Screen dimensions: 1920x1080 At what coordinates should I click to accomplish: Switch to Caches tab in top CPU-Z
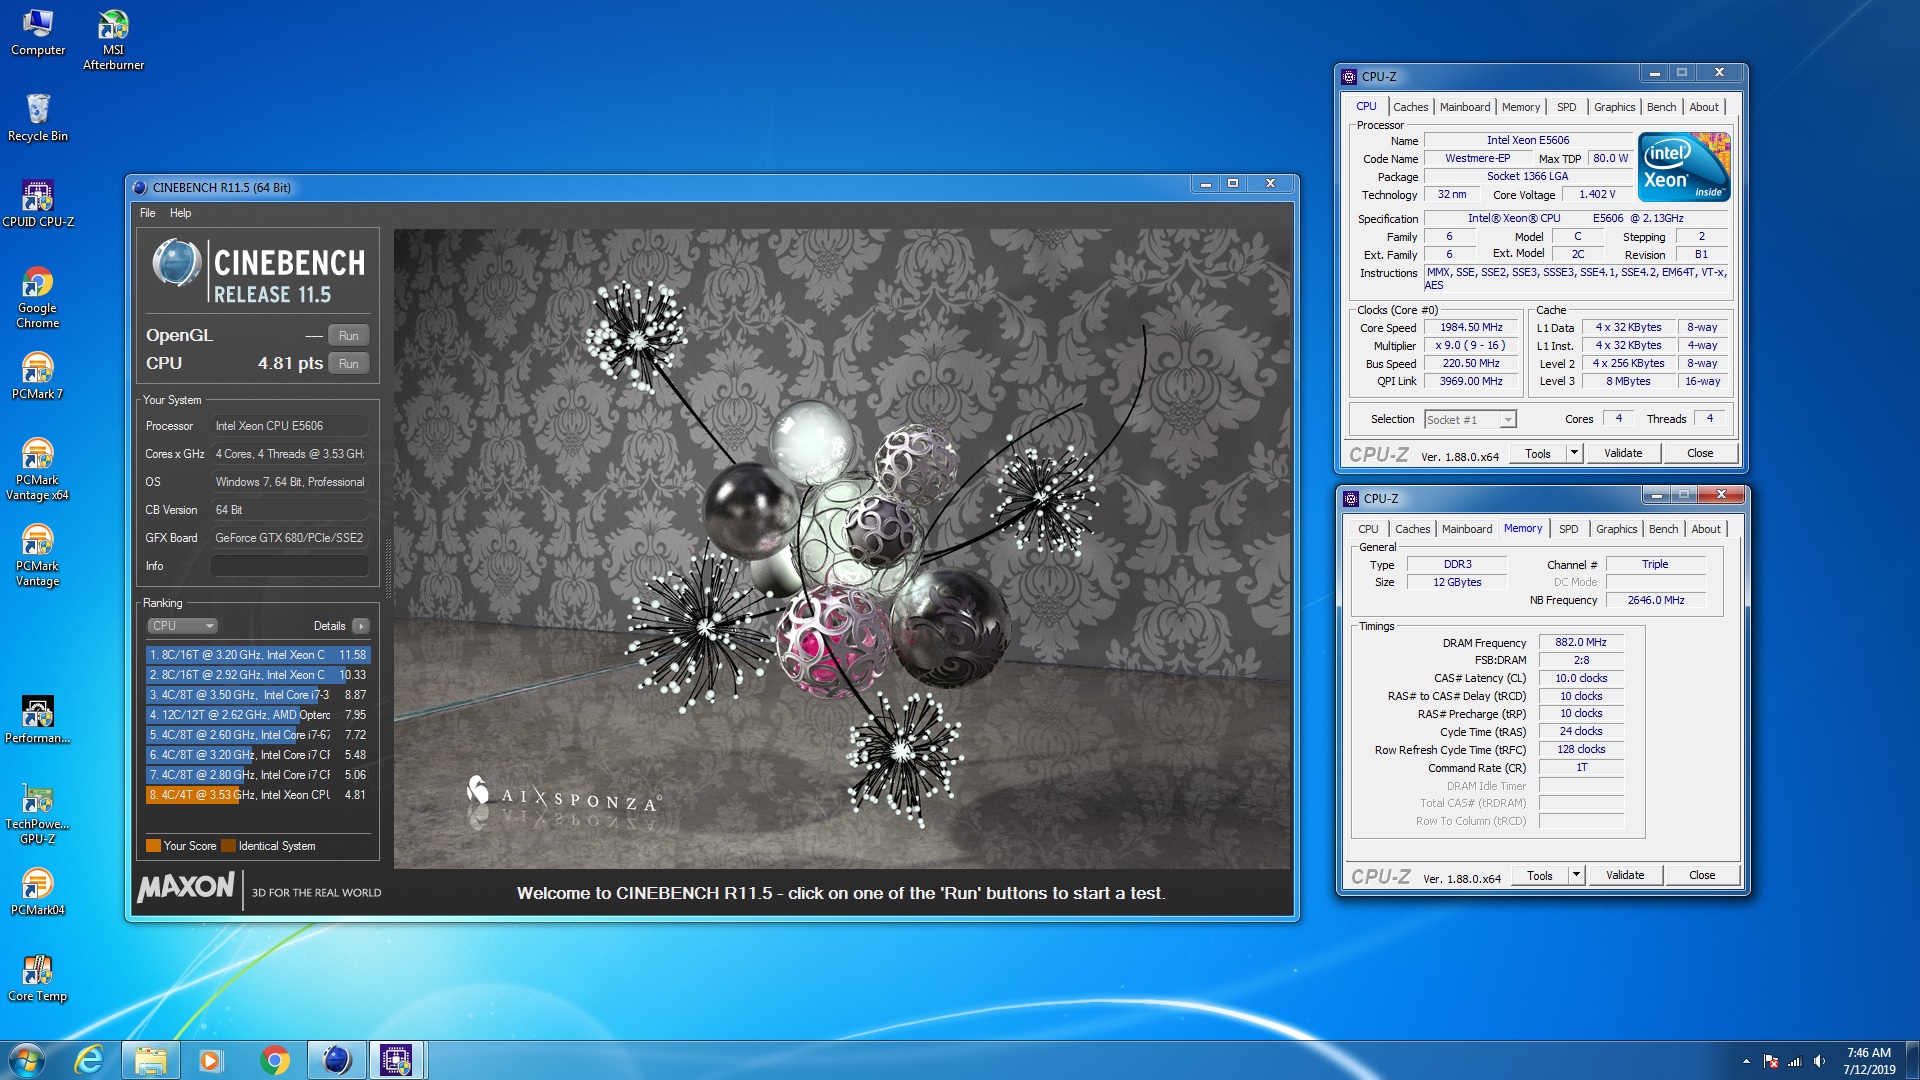1411,107
